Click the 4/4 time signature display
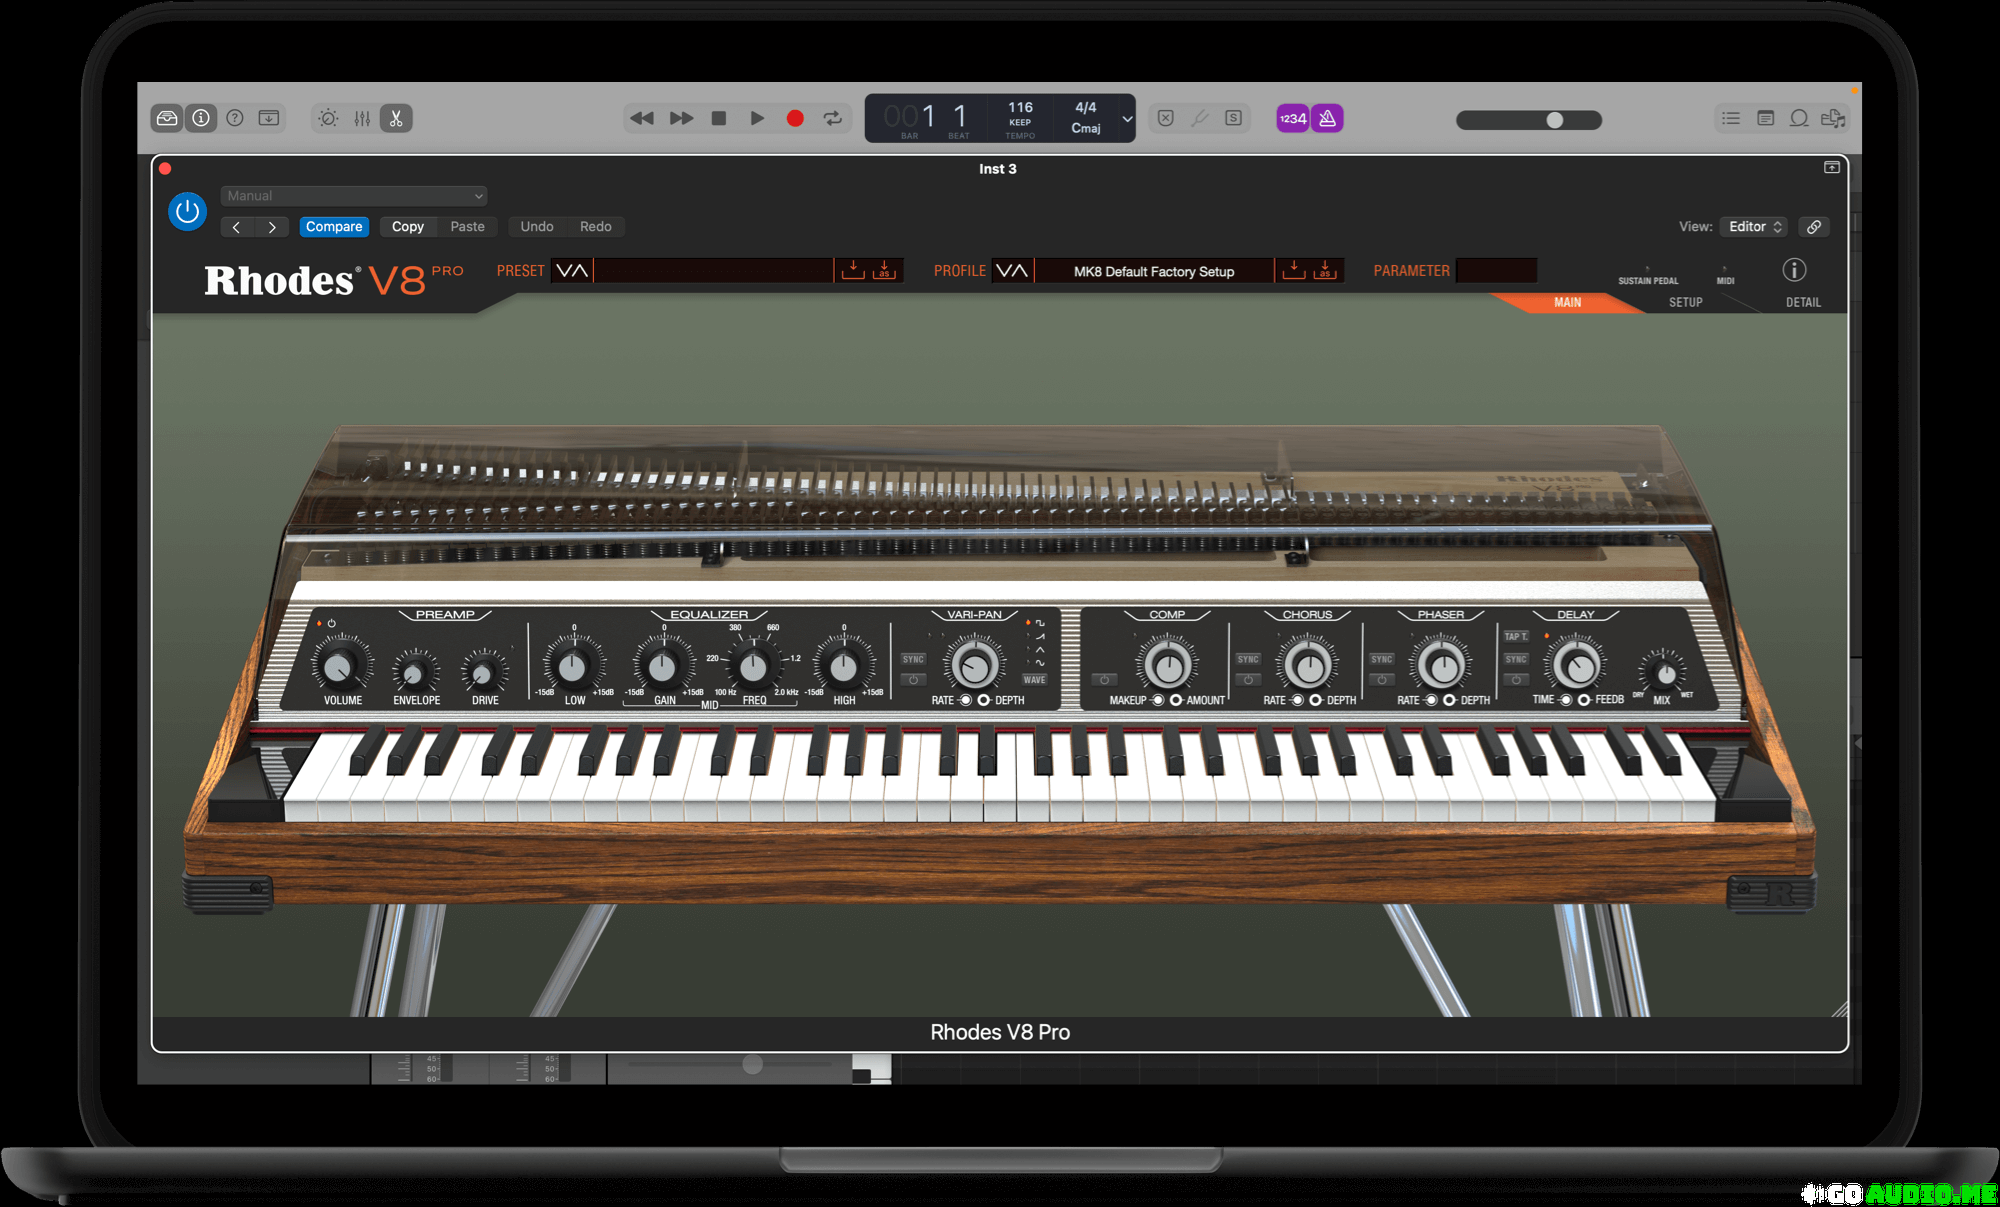Screen dimensions: 2000x1207 coord(1086,107)
